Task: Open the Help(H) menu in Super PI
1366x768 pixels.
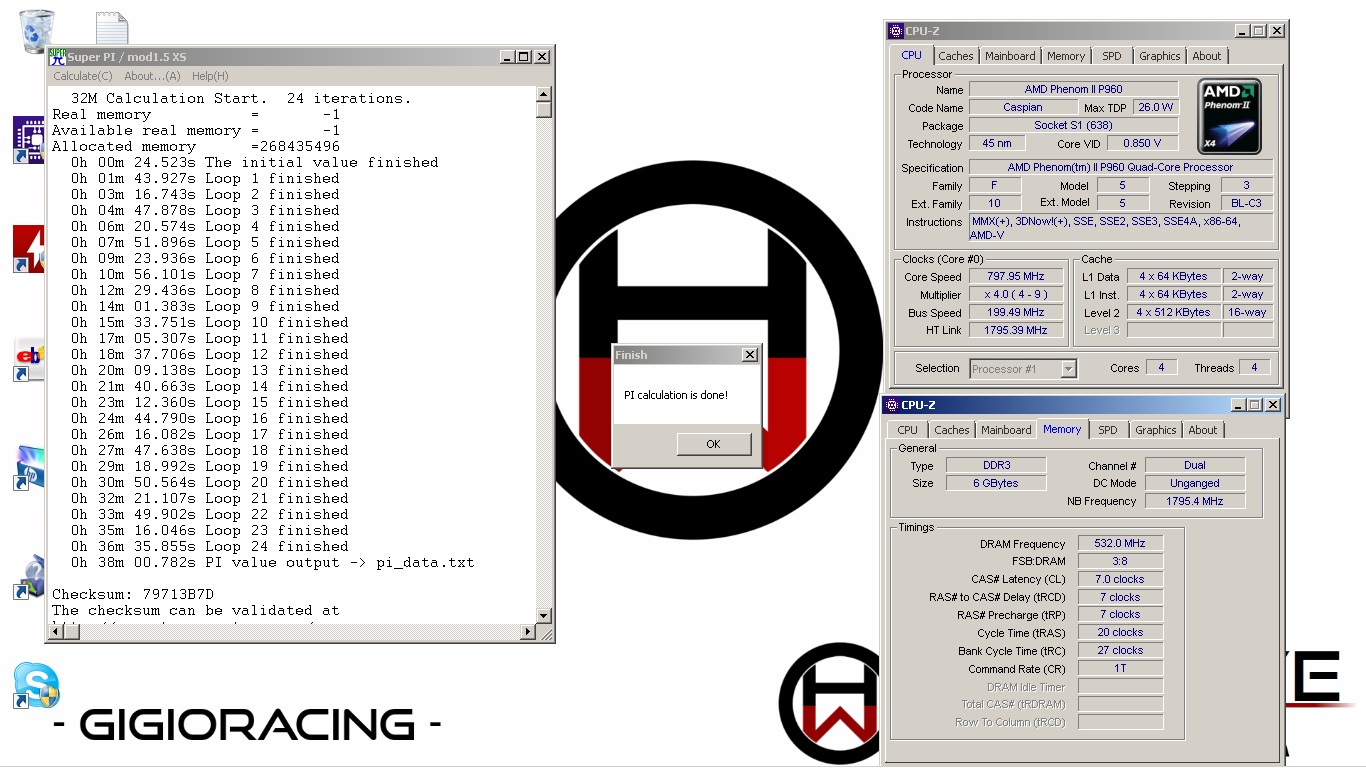Action: [210, 76]
